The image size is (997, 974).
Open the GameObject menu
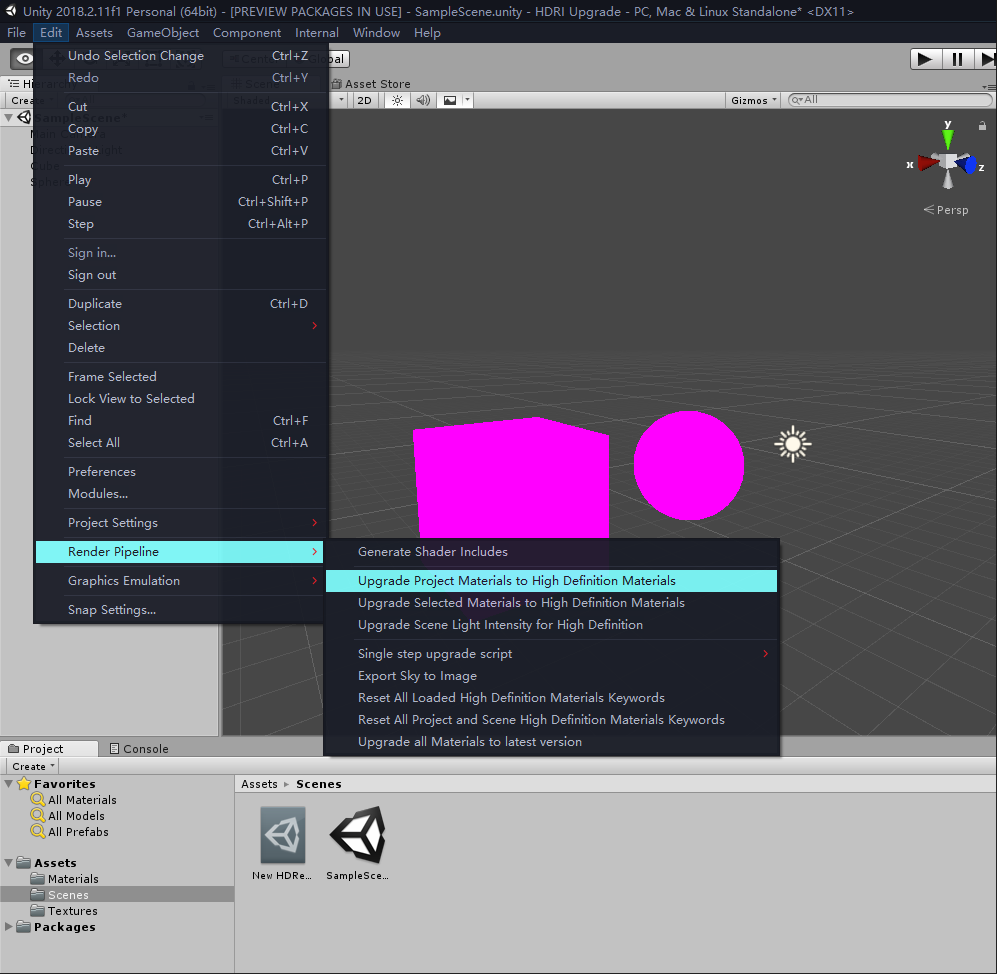click(x=163, y=32)
